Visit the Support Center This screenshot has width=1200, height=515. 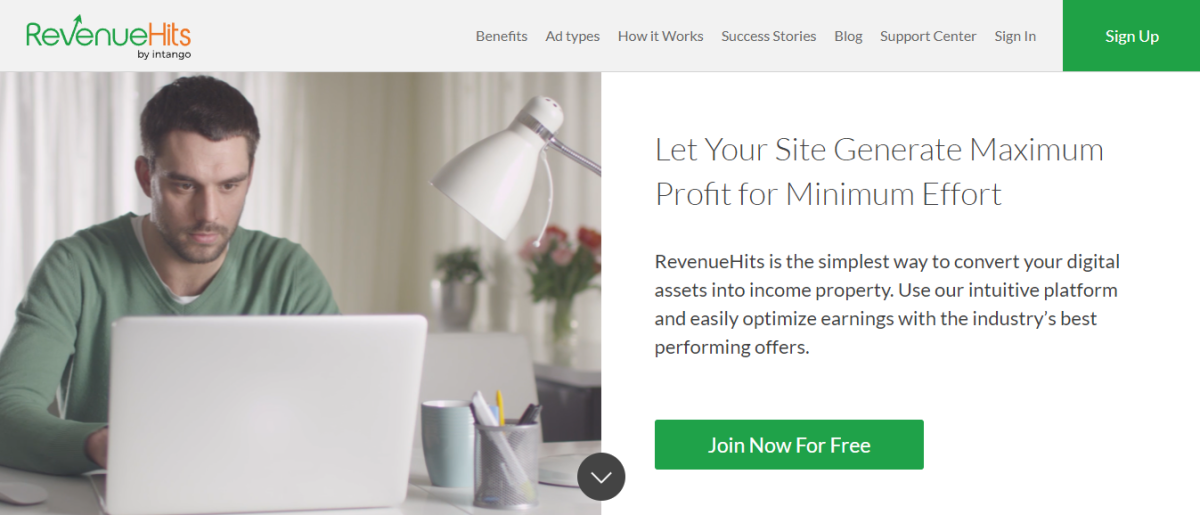928,36
